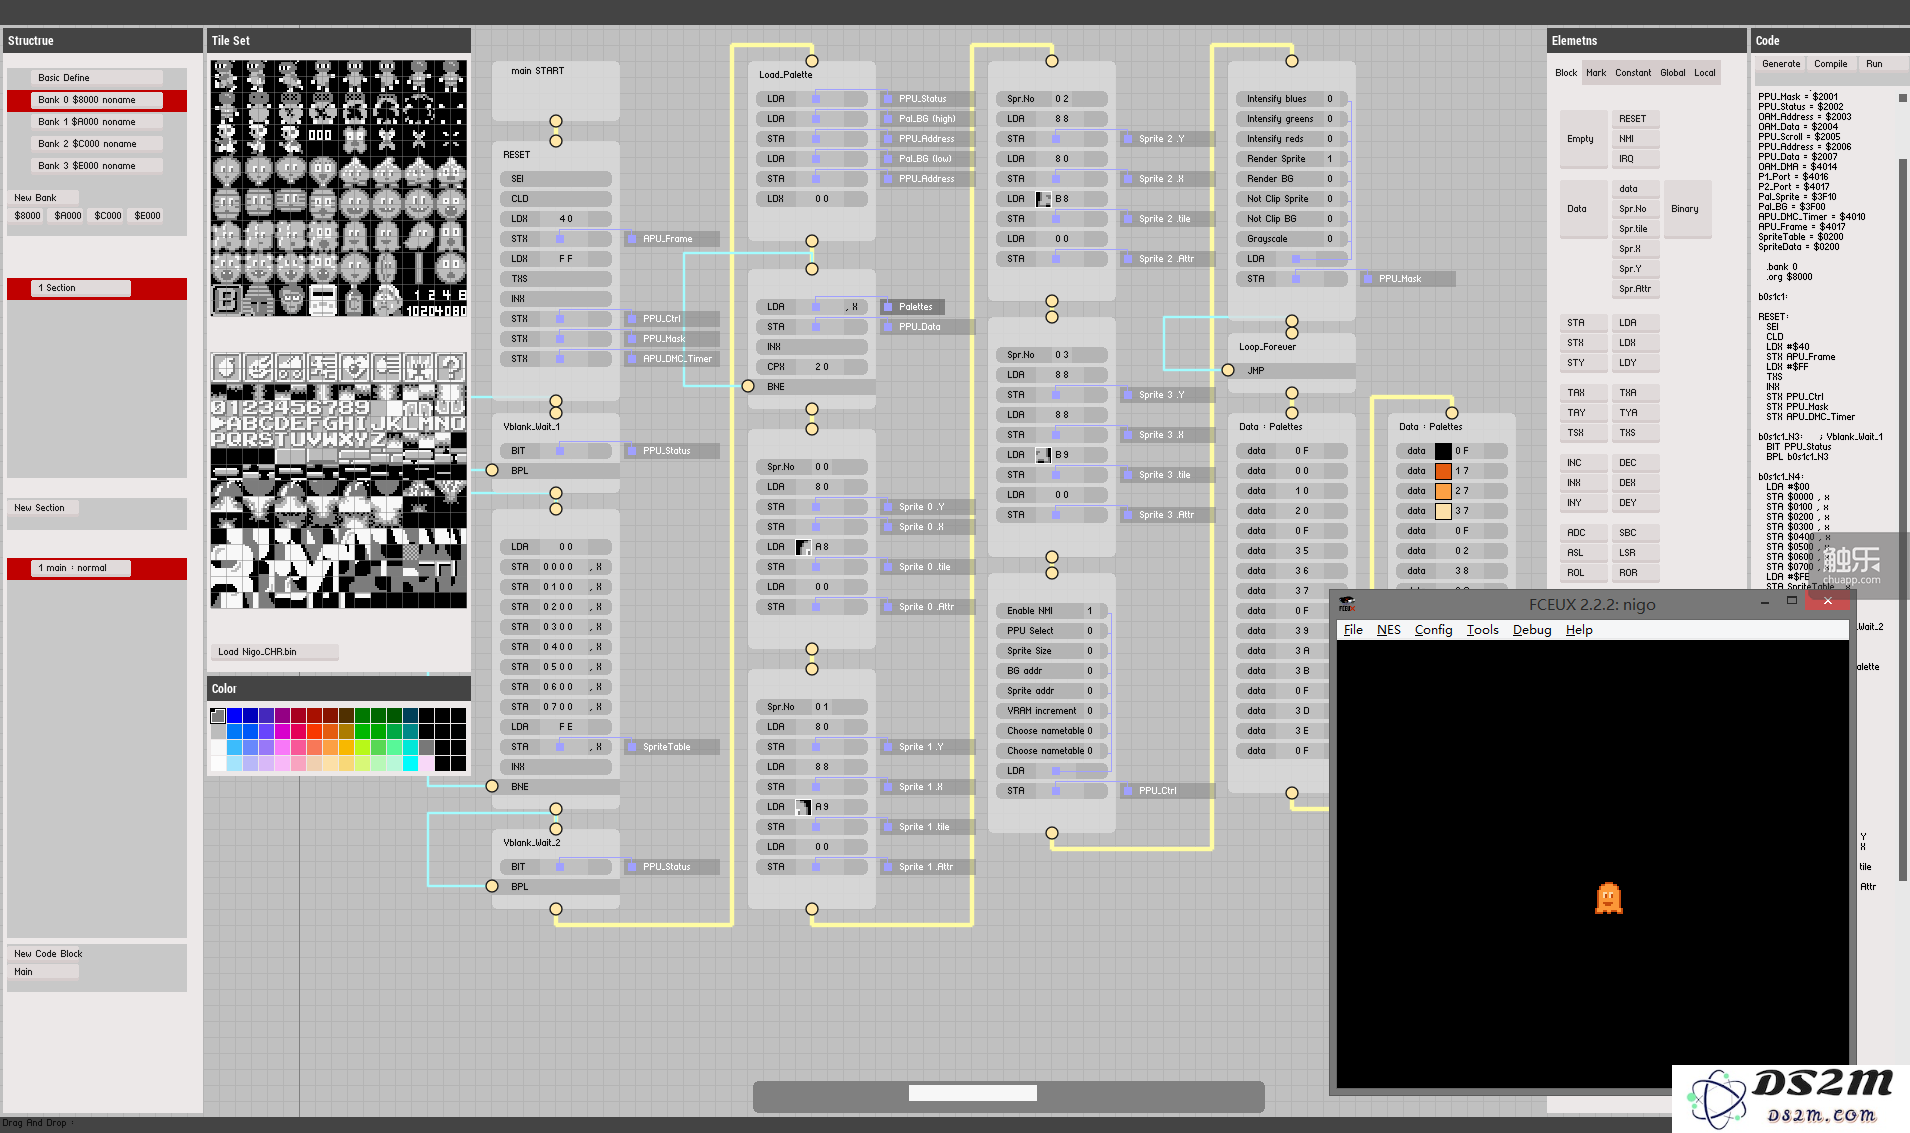Switch to the Global tab in Elements
This screenshot has width=1910, height=1133.
point(1673,73)
